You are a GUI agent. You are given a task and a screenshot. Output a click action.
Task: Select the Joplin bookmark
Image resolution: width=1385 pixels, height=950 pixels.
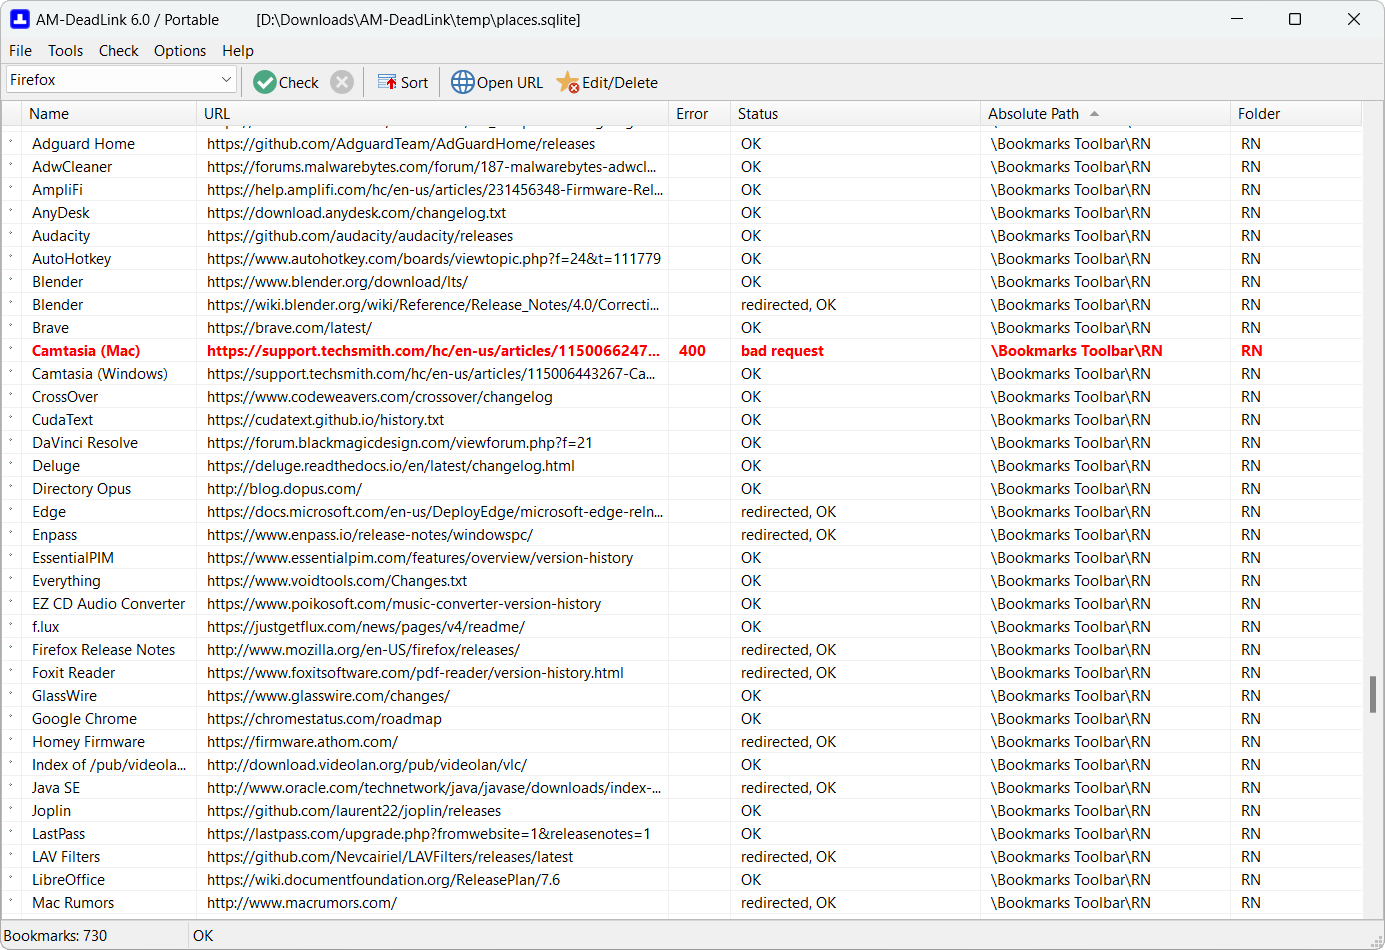(52, 811)
